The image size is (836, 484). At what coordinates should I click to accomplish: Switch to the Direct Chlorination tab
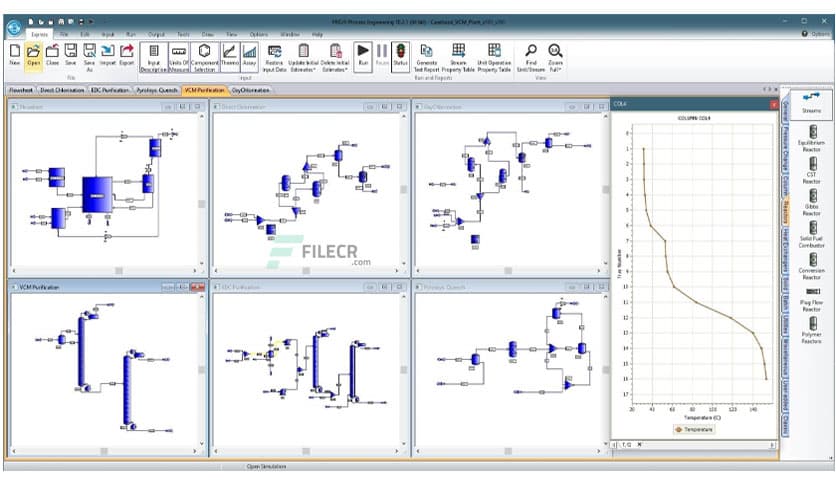click(x=62, y=90)
